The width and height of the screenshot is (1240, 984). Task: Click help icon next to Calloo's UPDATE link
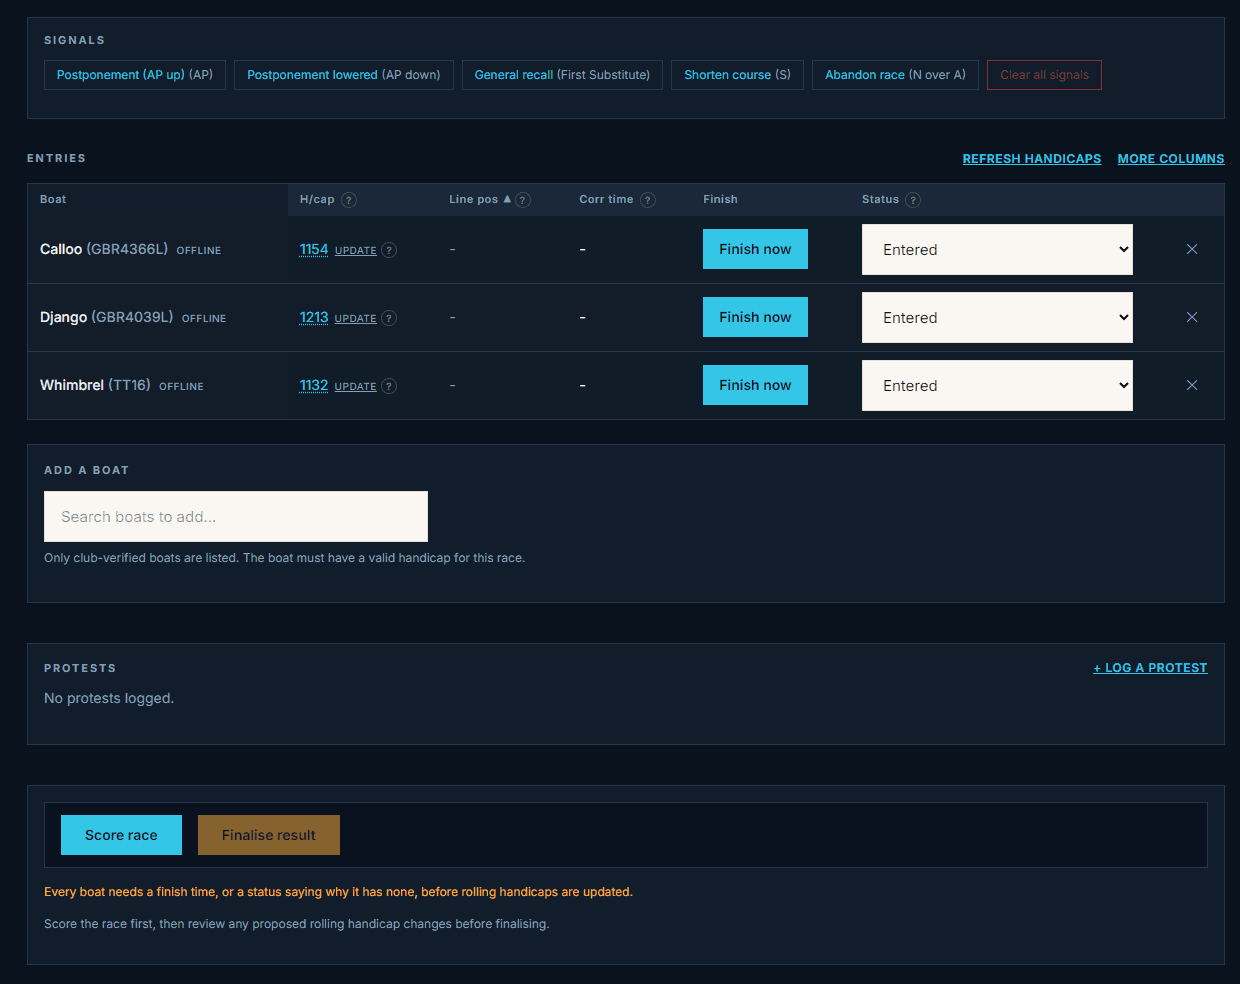tap(390, 250)
